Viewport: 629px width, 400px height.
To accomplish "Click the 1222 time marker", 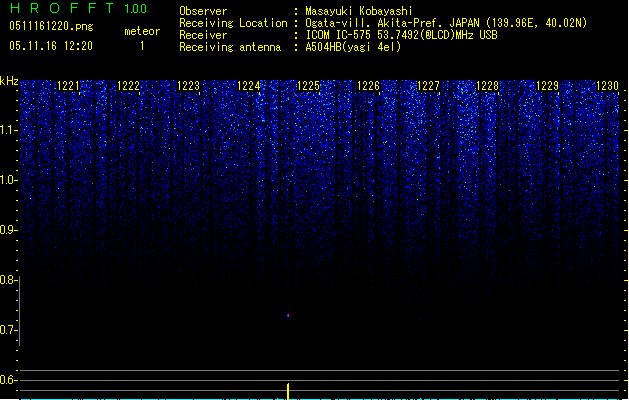I will point(129,85).
